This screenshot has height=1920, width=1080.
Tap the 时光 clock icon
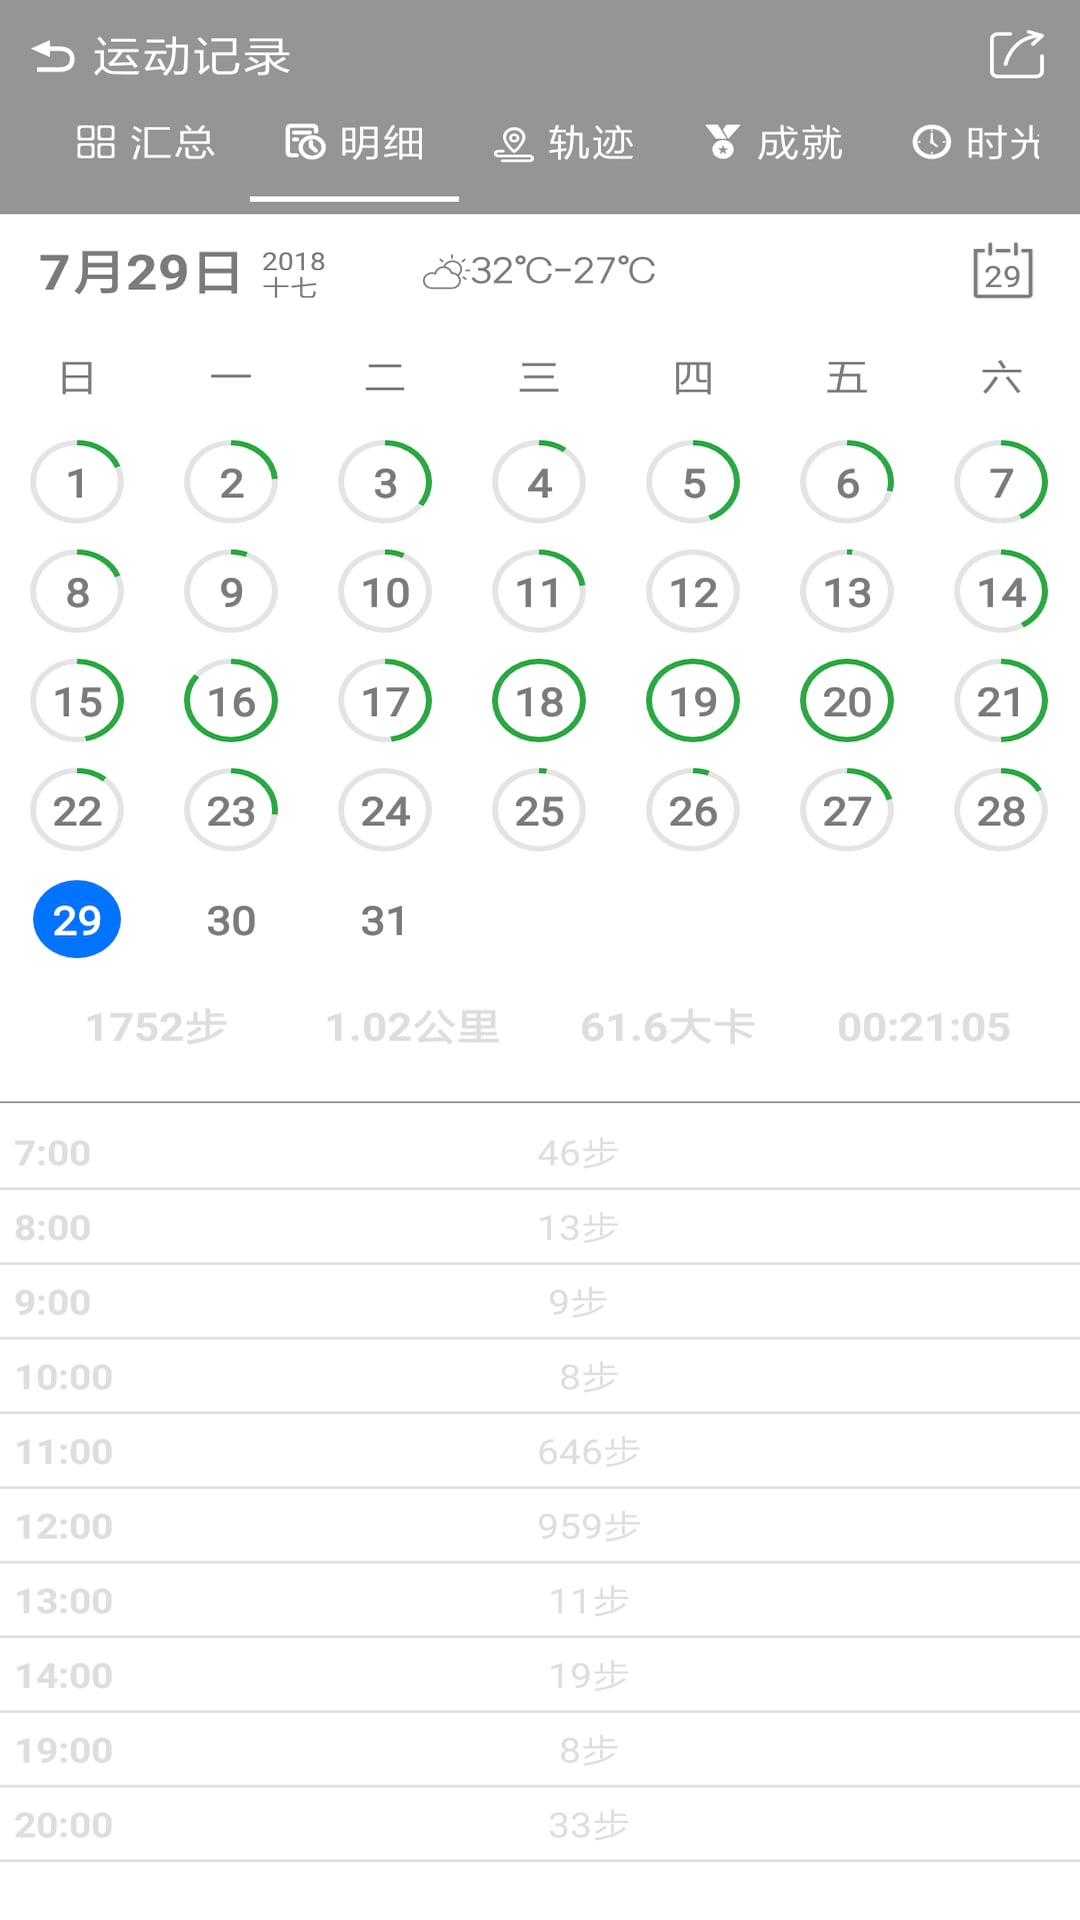931,143
